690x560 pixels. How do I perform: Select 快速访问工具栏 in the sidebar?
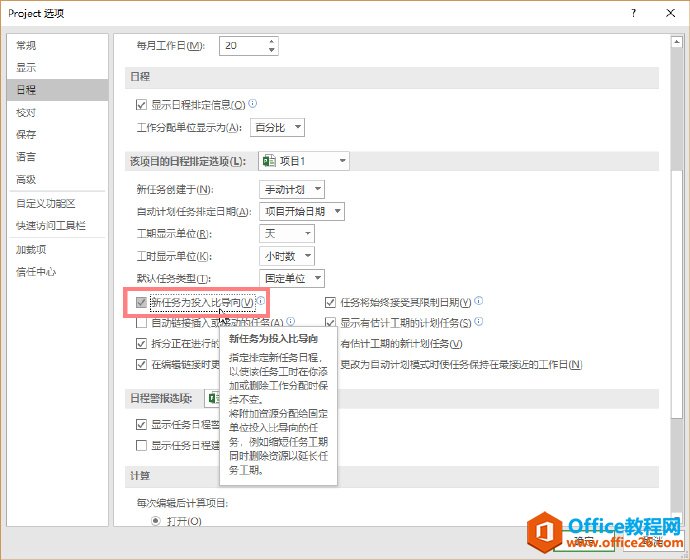tap(57, 226)
